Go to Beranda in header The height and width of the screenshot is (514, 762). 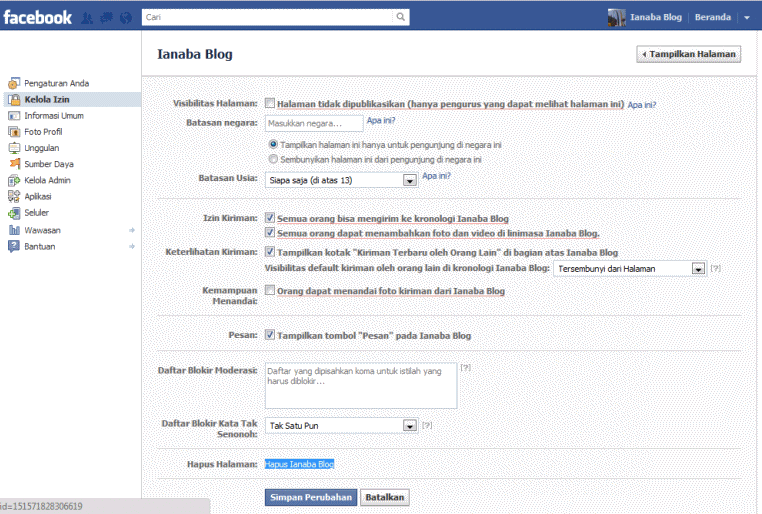click(x=713, y=17)
